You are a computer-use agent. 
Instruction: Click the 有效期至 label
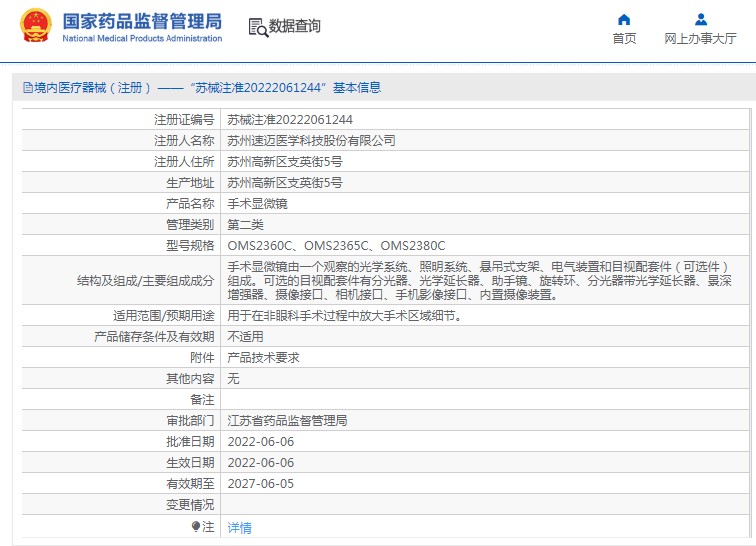(190, 484)
